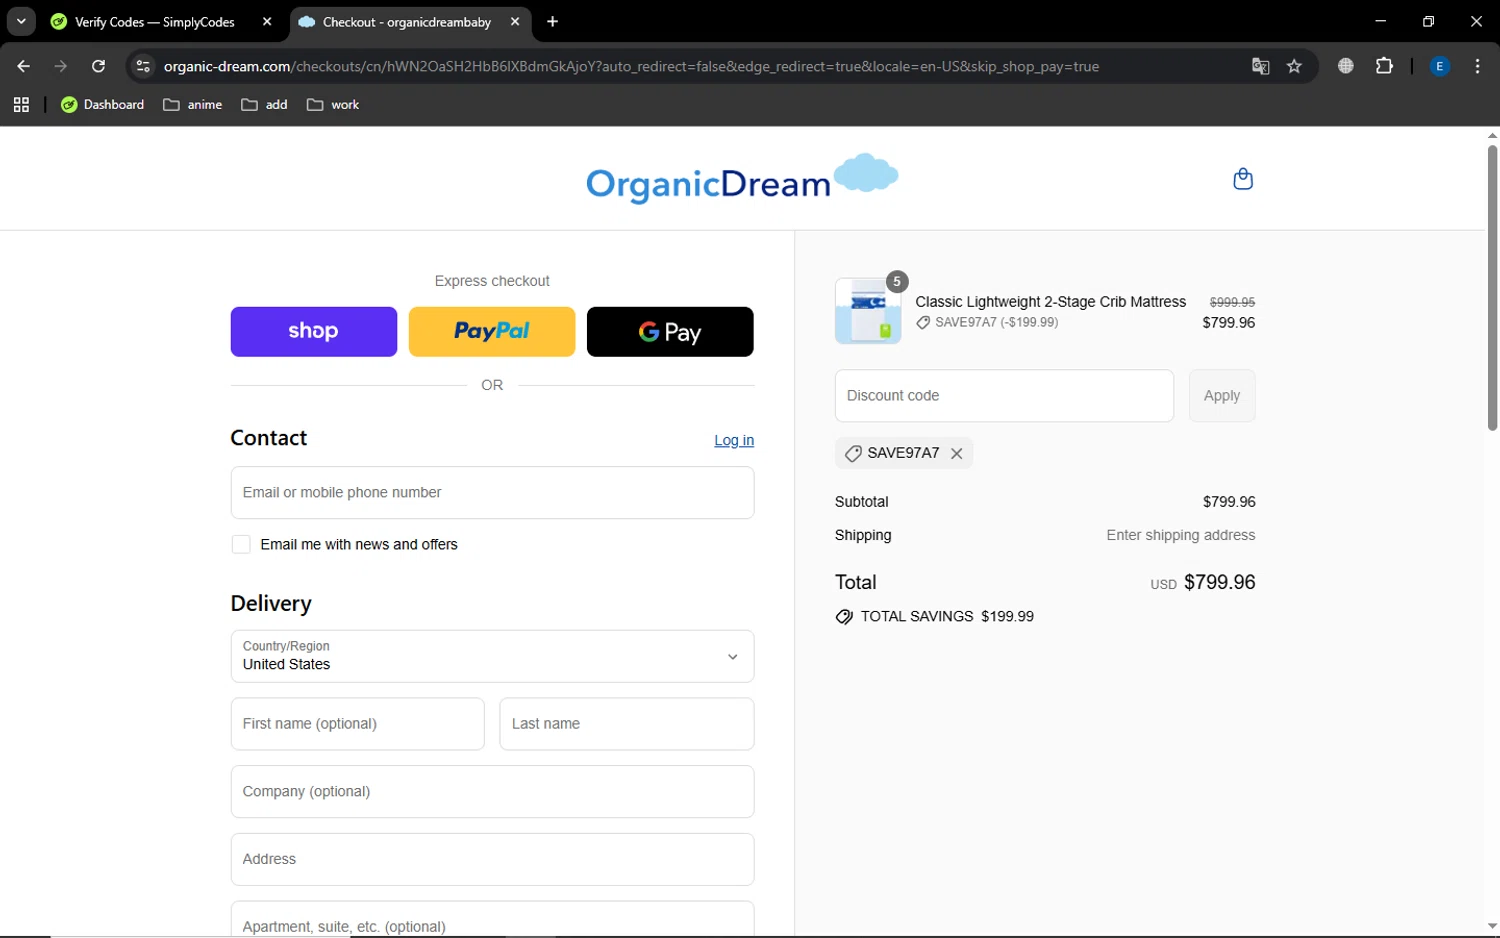Click the Last name field
Screen dimensions: 1500x938
[627, 724]
